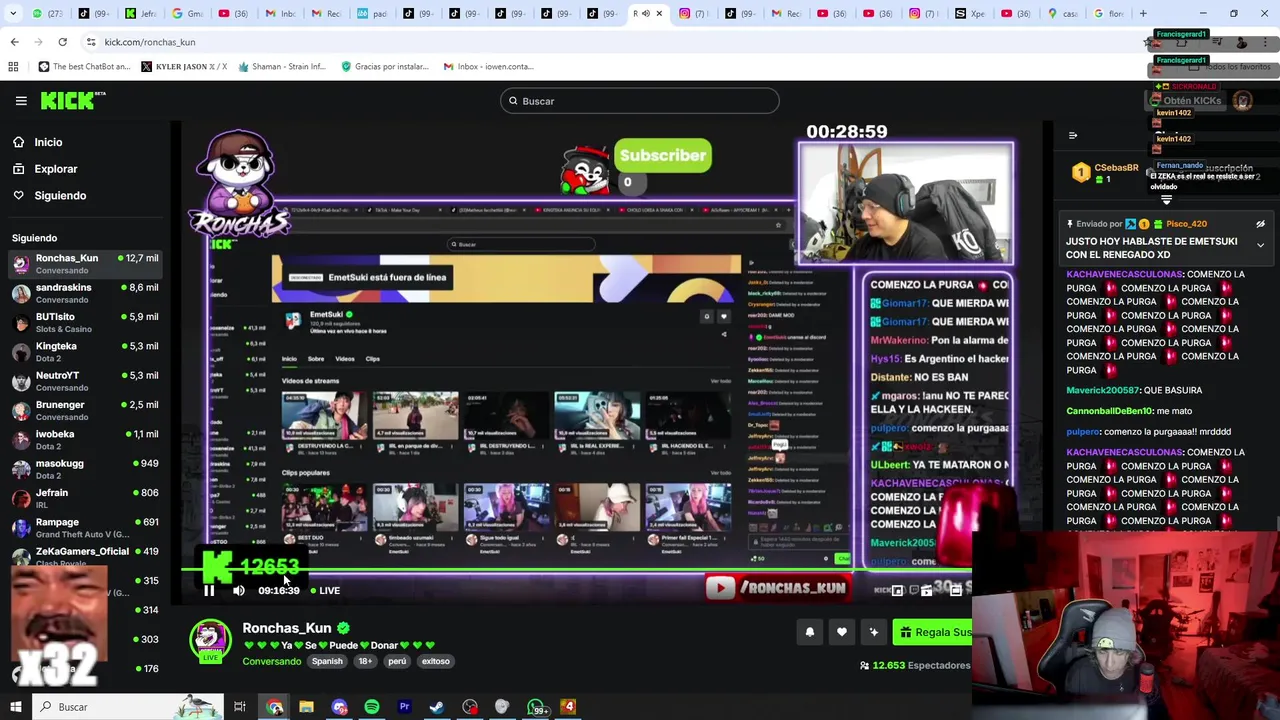
Task: Open the Windows Start menu
Action: (15, 707)
